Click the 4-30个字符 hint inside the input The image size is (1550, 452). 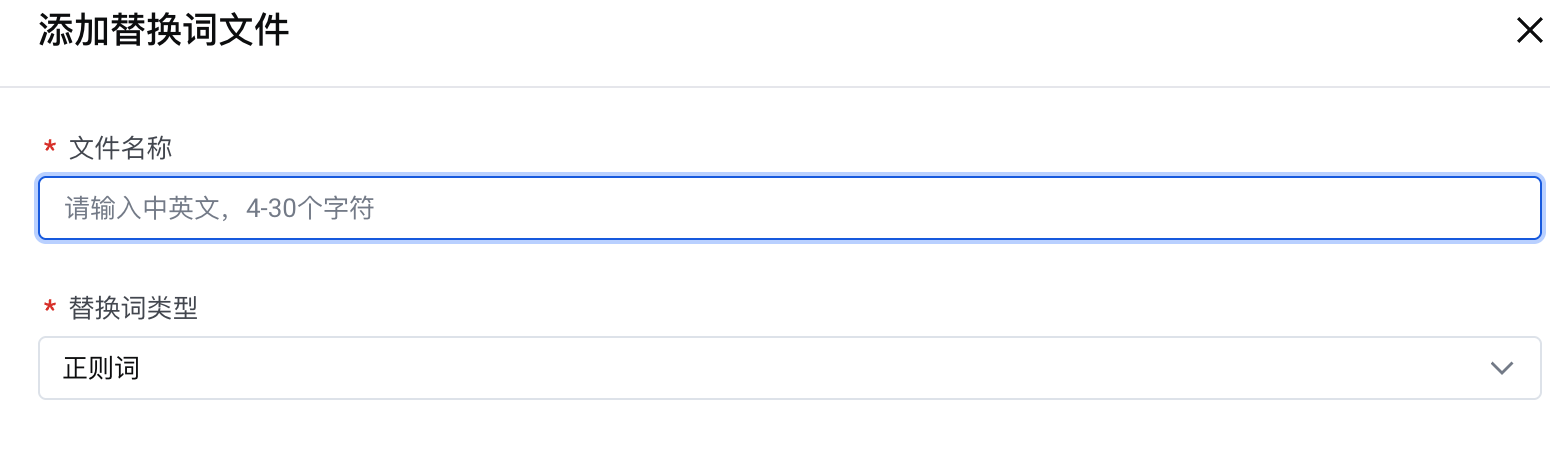click(x=310, y=208)
